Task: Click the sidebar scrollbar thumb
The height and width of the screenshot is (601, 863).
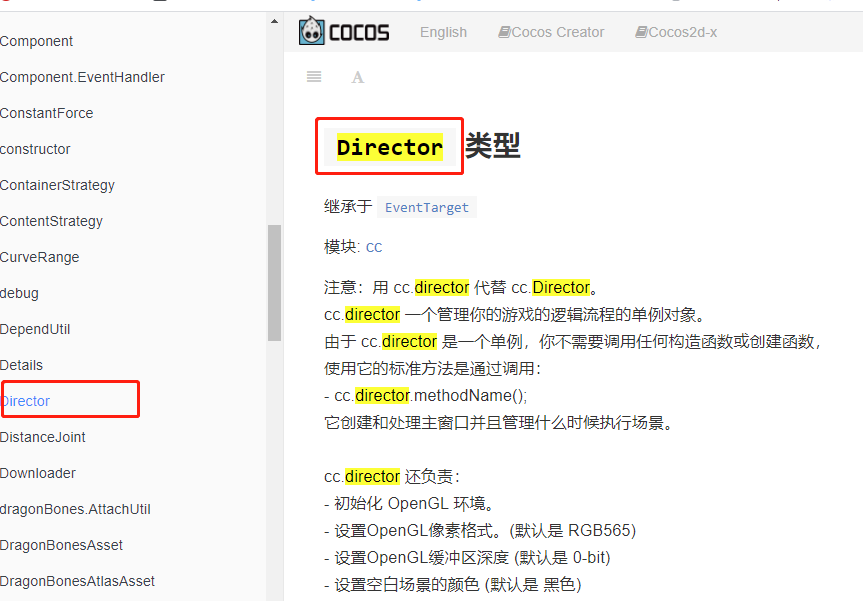Action: tap(274, 283)
